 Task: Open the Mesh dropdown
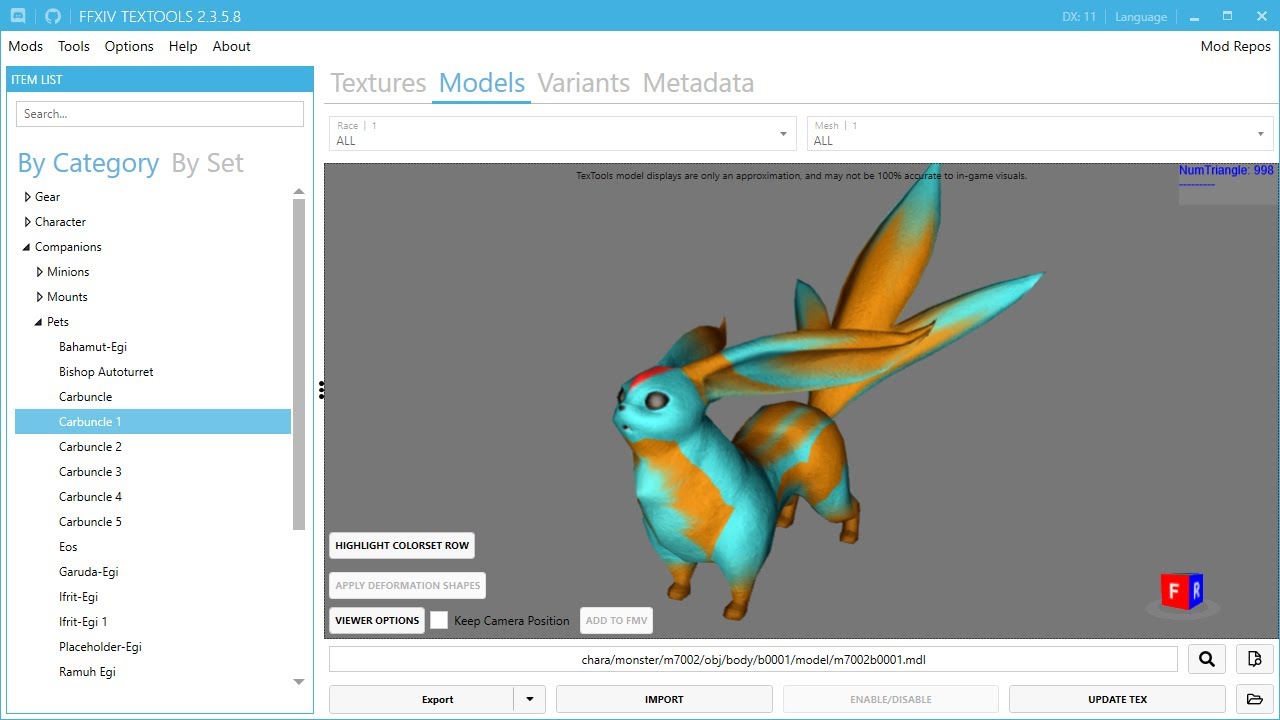[1041, 133]
